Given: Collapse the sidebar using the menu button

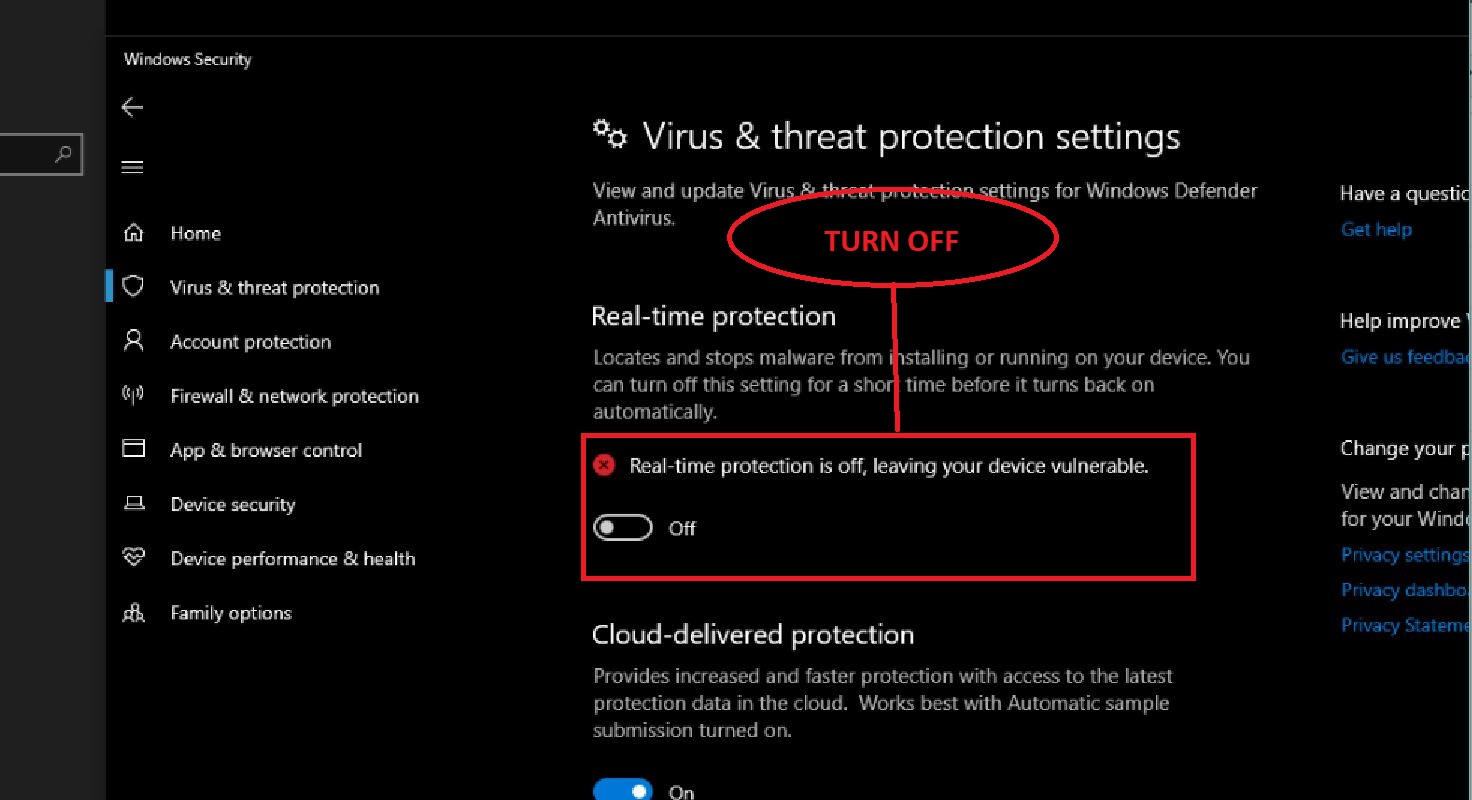Looking at the screenshot, I should 132,166.
